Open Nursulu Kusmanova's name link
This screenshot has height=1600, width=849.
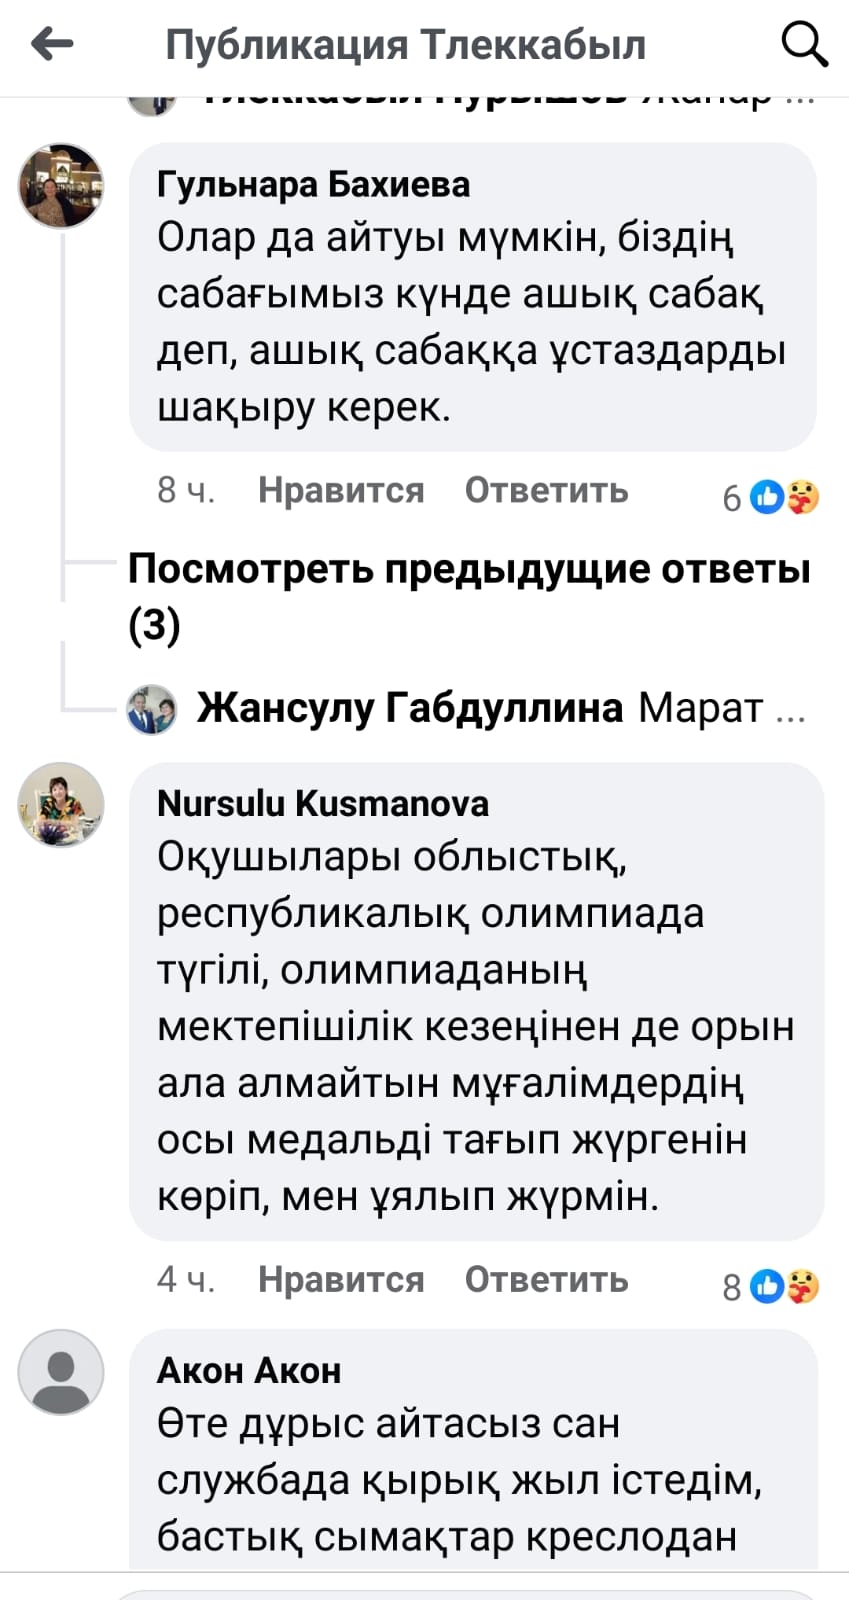coord(323,803)
